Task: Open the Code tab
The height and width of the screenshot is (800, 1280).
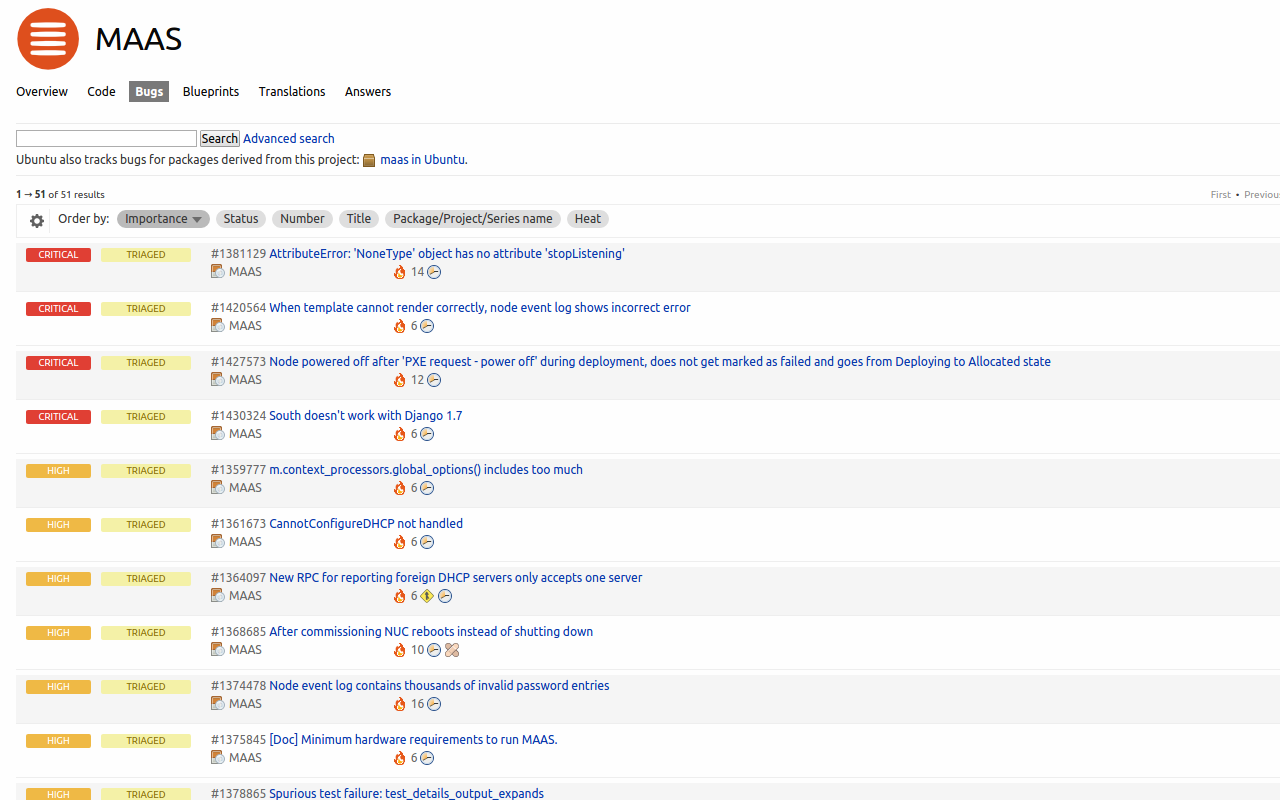Action: (101, 92)
